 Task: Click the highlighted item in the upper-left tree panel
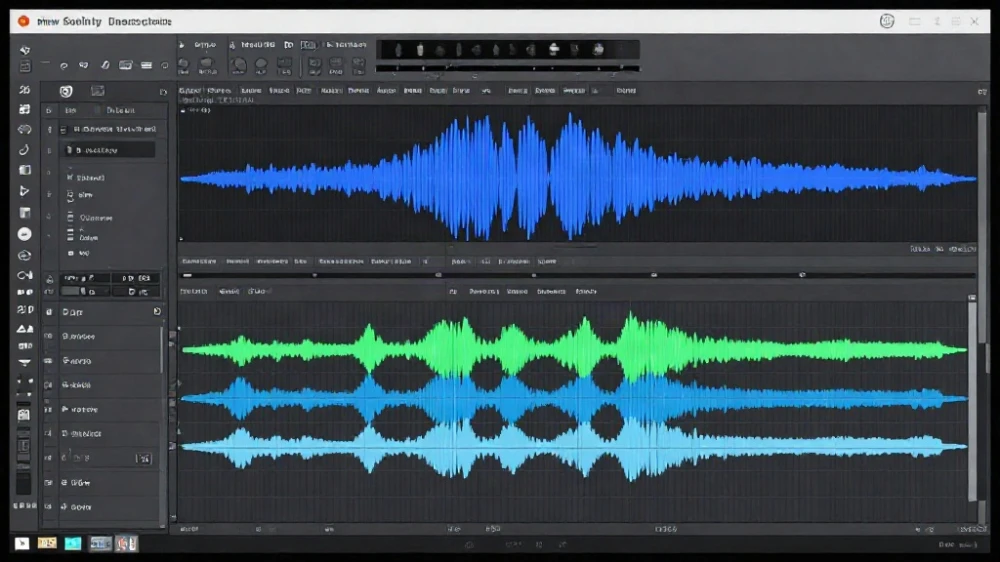coord(109,151)
